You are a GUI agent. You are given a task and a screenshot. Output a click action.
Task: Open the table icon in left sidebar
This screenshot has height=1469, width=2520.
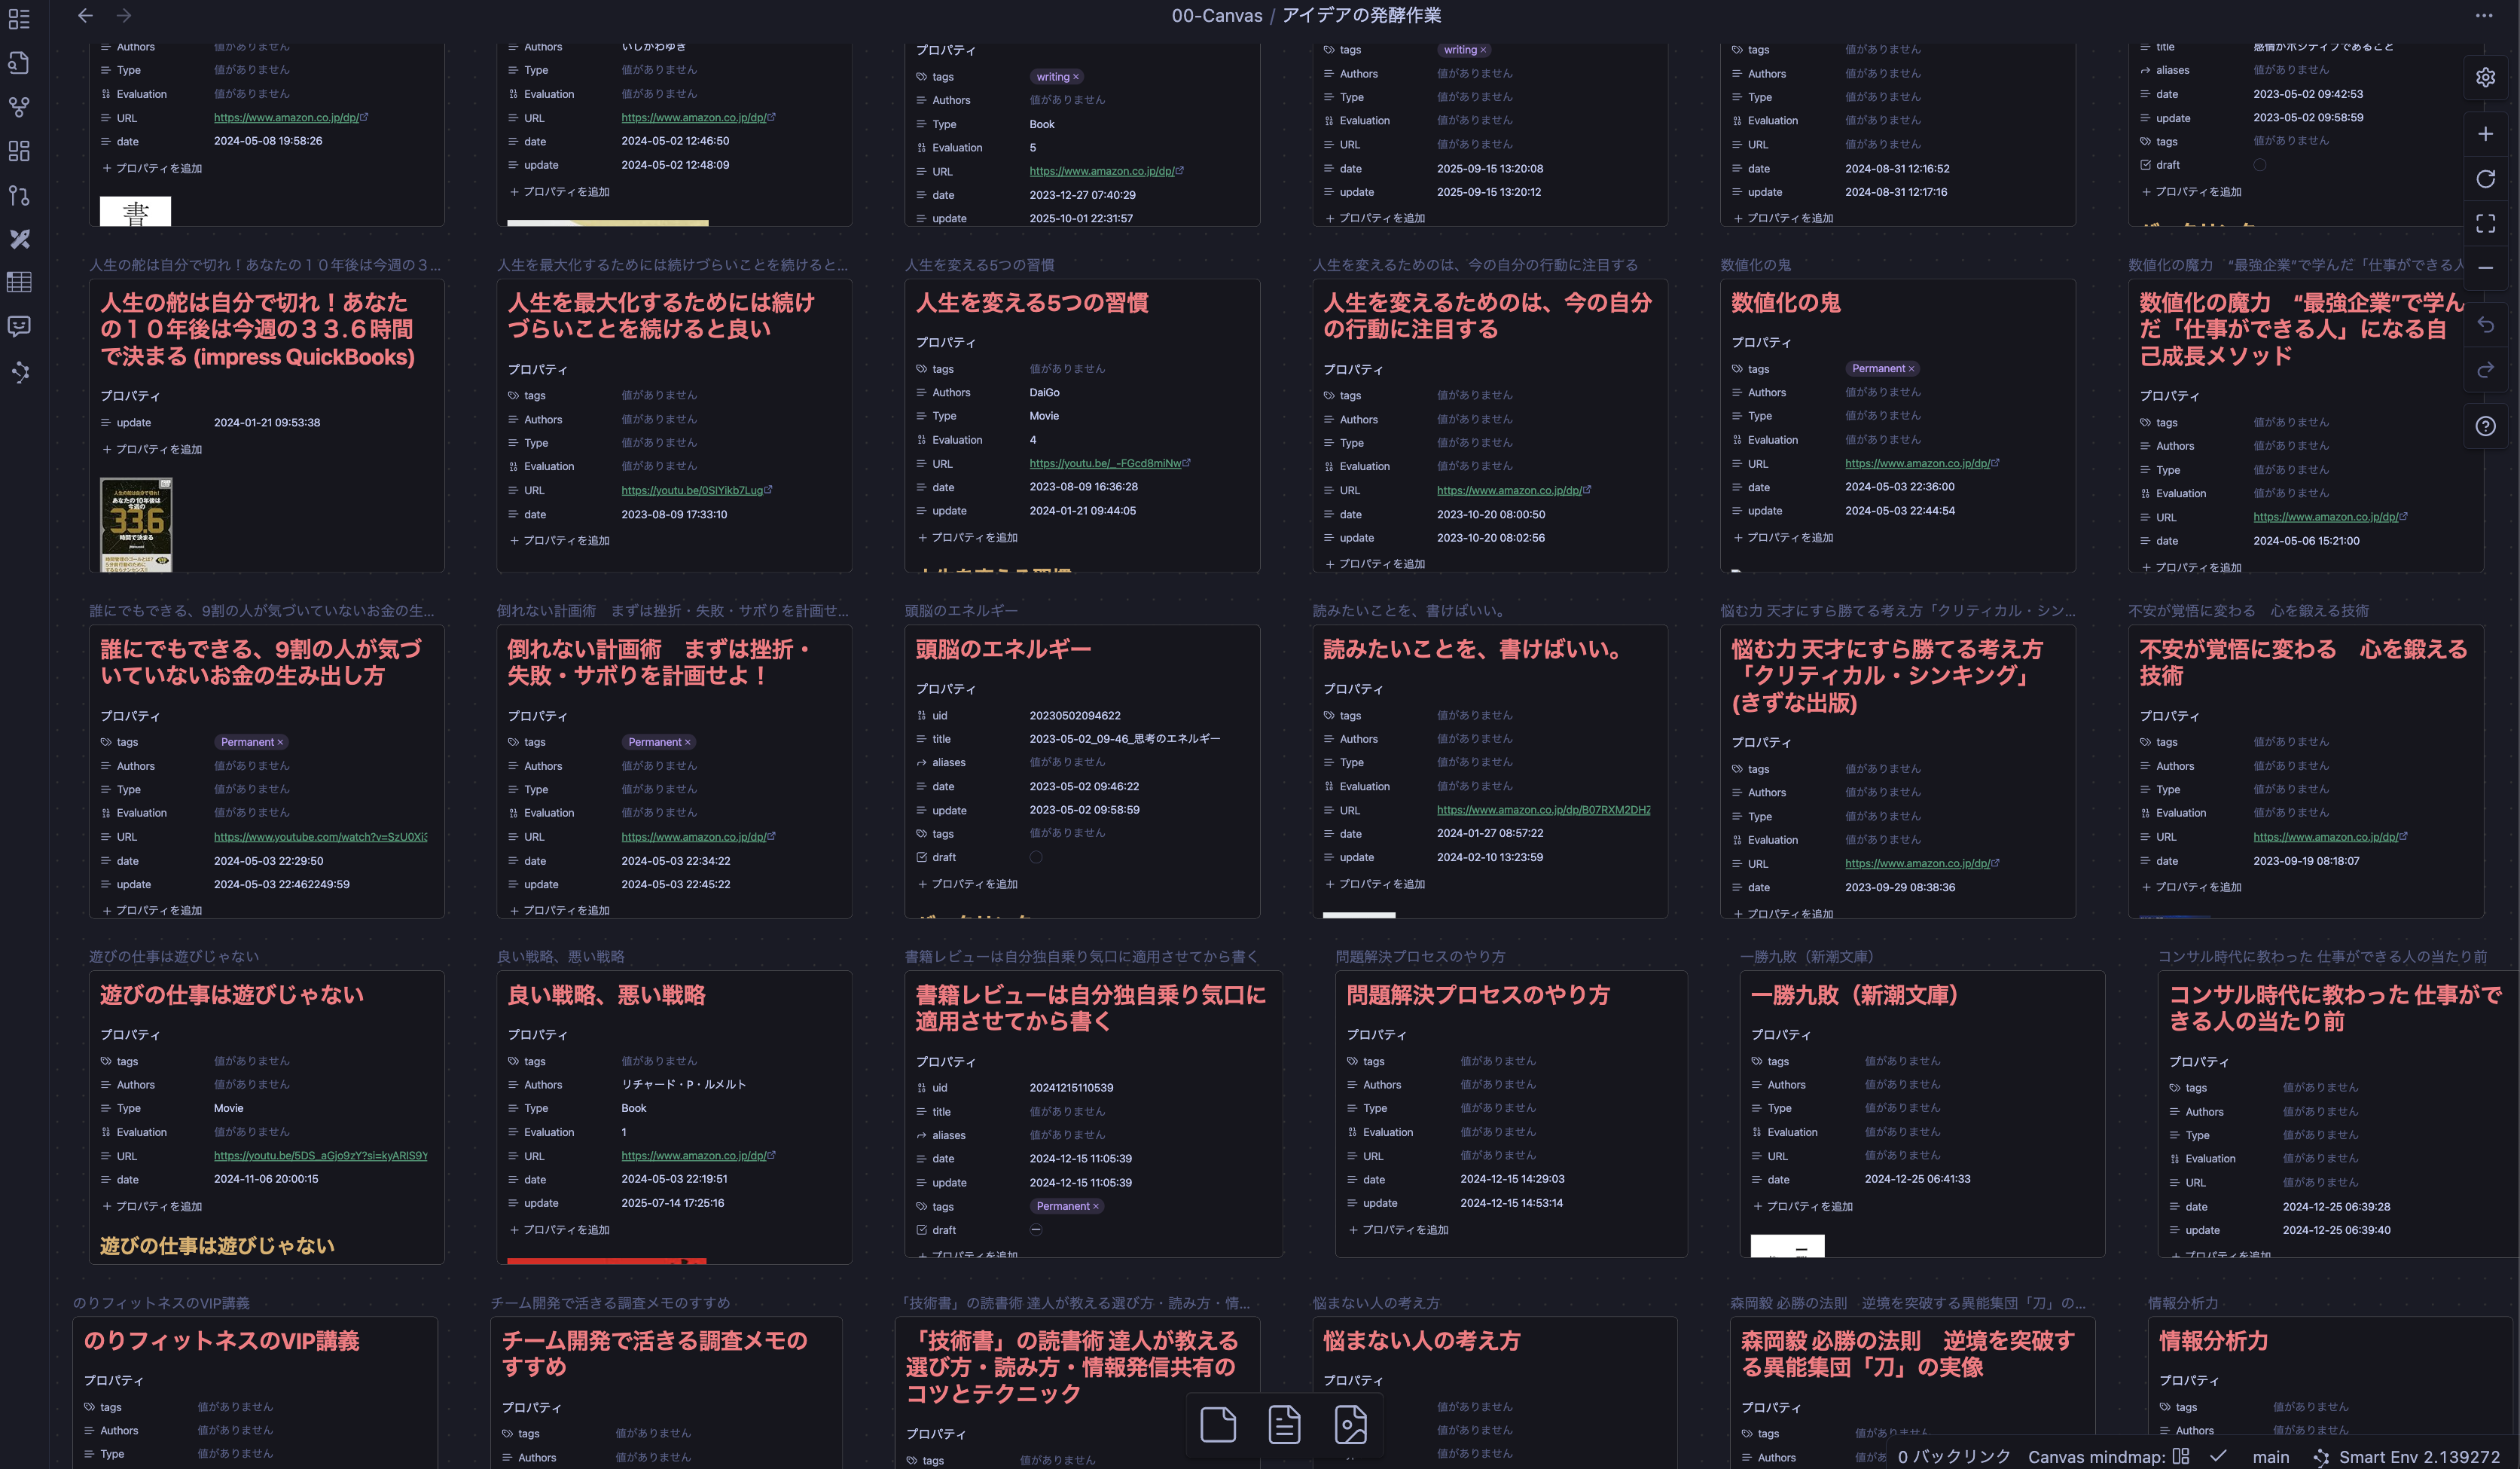pyautogui.click(x=19, y=283)
